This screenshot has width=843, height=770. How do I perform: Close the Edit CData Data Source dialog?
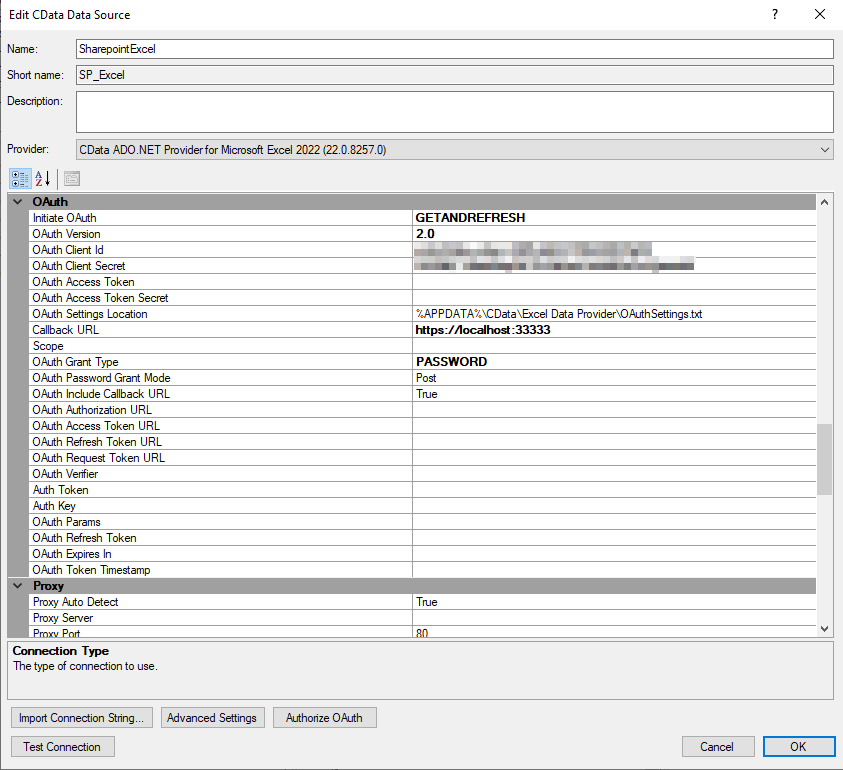[819, 15]
